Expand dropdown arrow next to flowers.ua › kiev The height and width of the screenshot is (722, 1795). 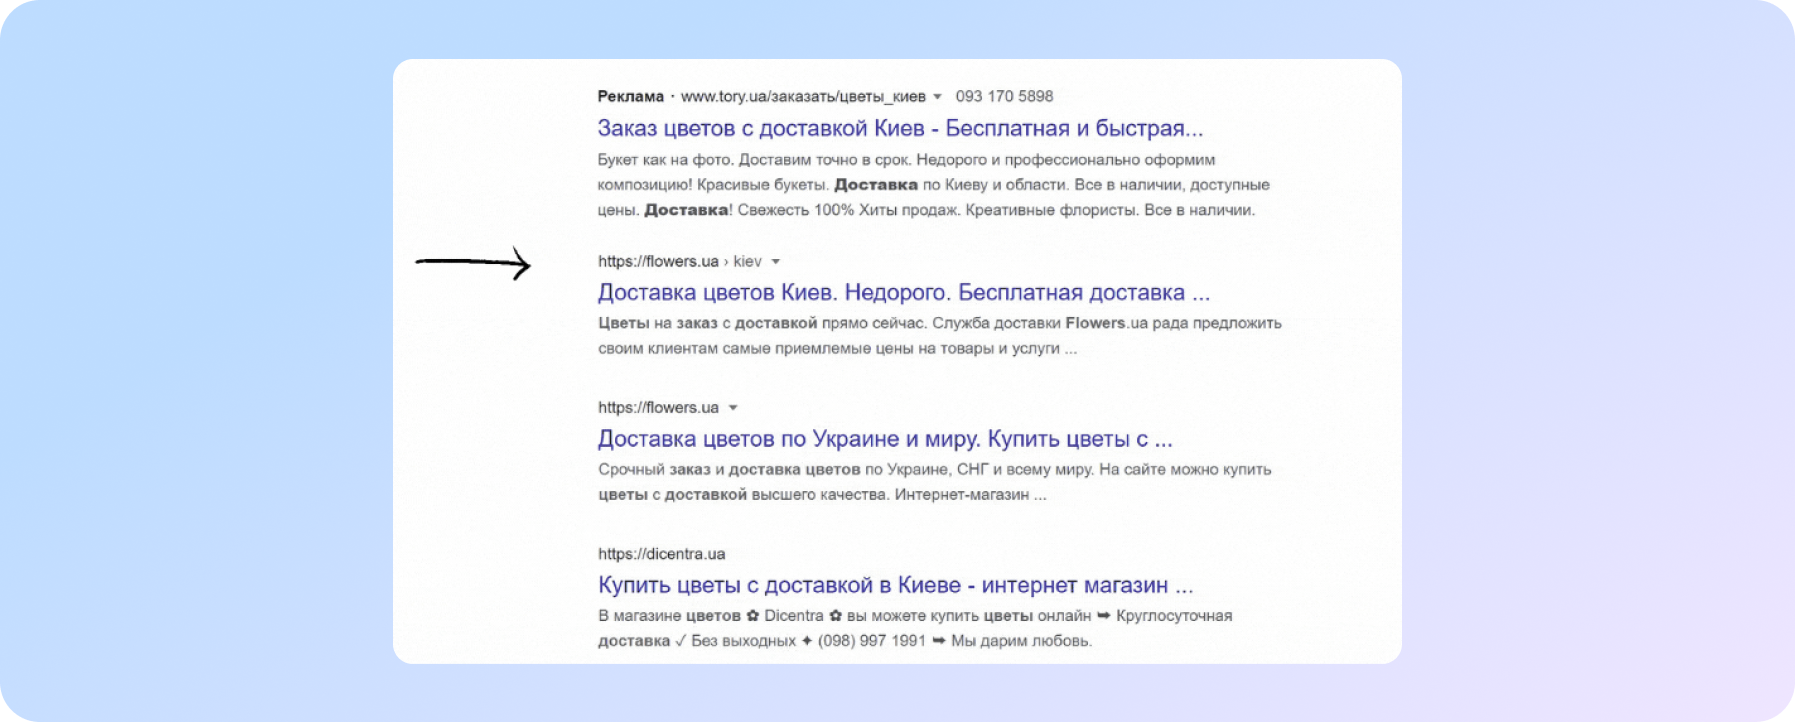tap(775, 262)
